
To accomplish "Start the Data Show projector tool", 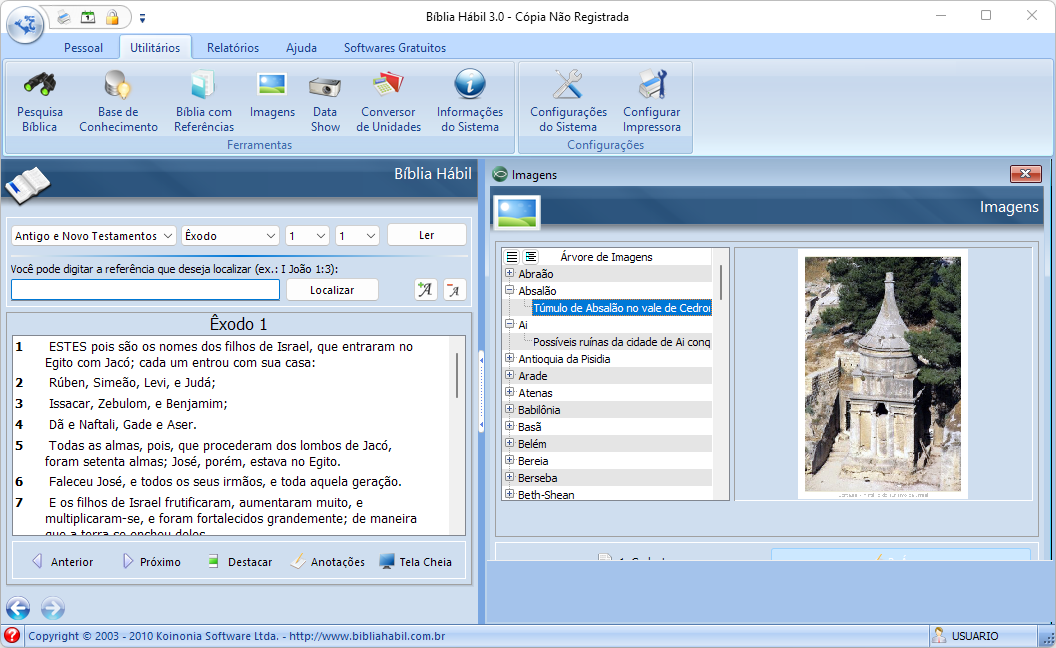I will (325, 101).
